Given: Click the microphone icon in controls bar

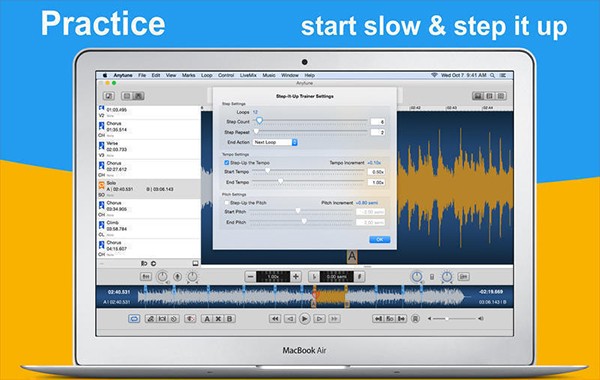Looking at the screenshot, I should 178,277.
